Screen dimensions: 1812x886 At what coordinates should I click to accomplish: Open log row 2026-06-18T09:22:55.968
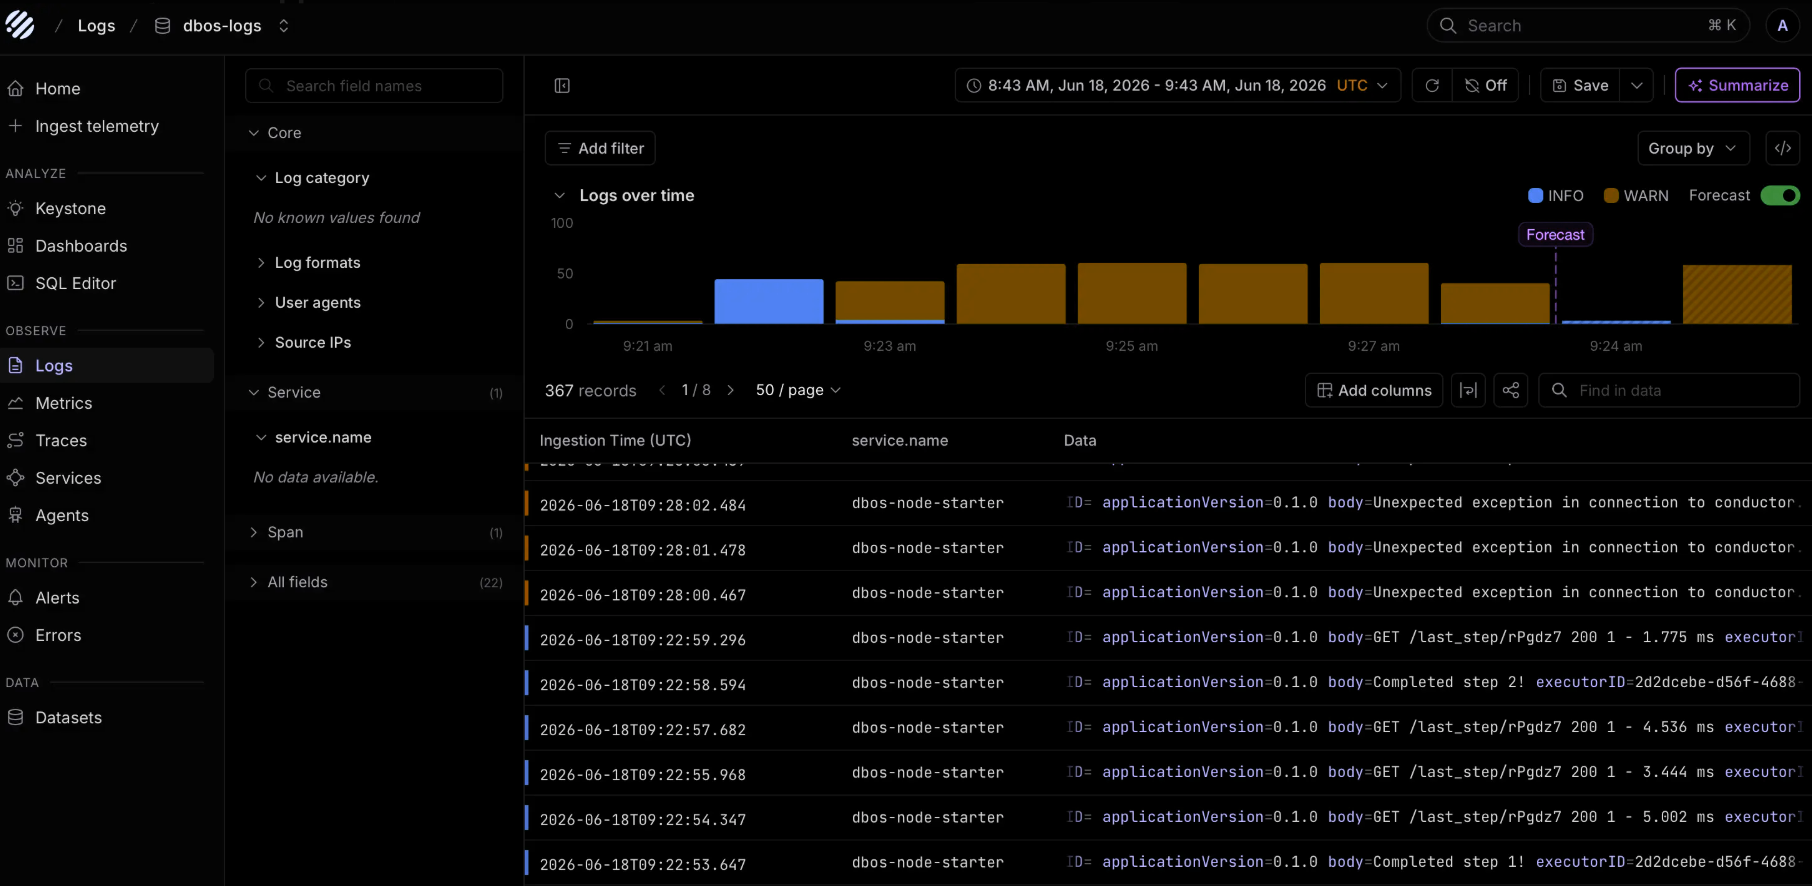pos(1168,774)
